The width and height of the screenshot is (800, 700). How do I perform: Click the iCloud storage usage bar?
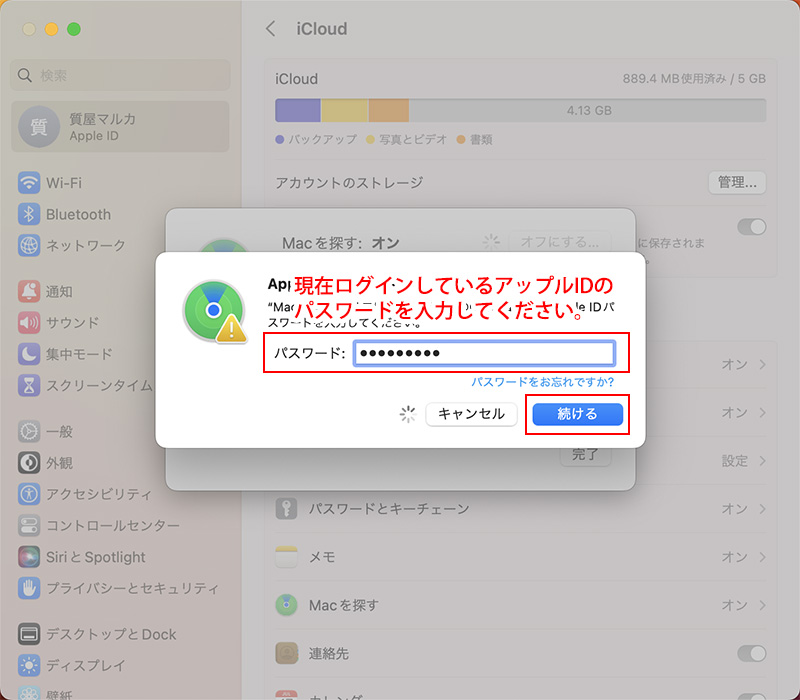coord(520,110)
